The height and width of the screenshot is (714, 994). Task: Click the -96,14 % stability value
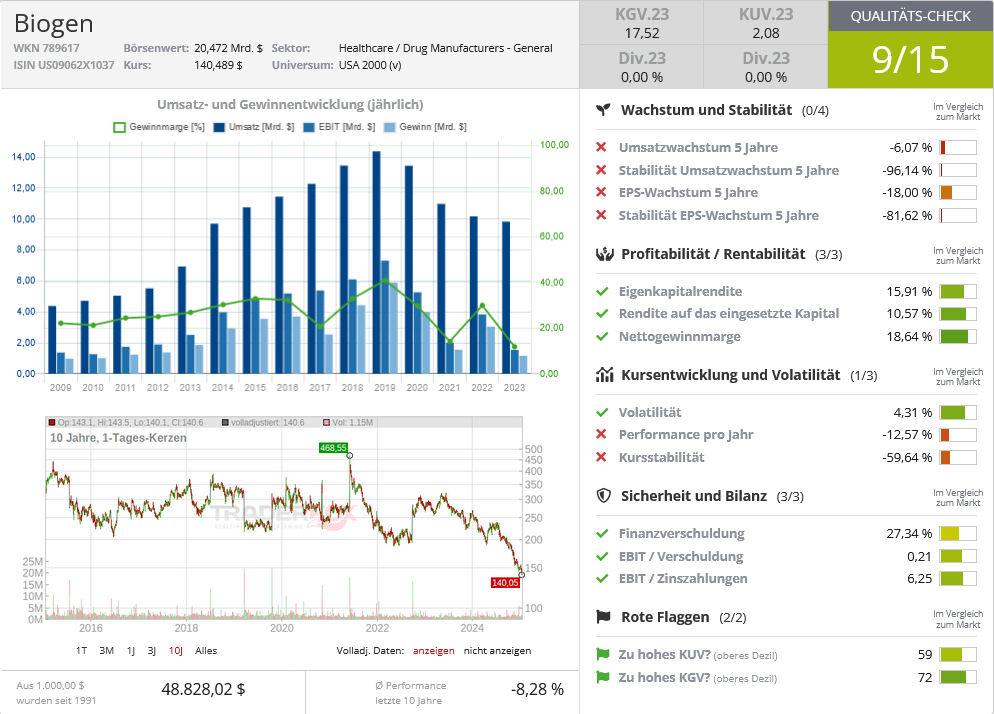pos(907,170)
